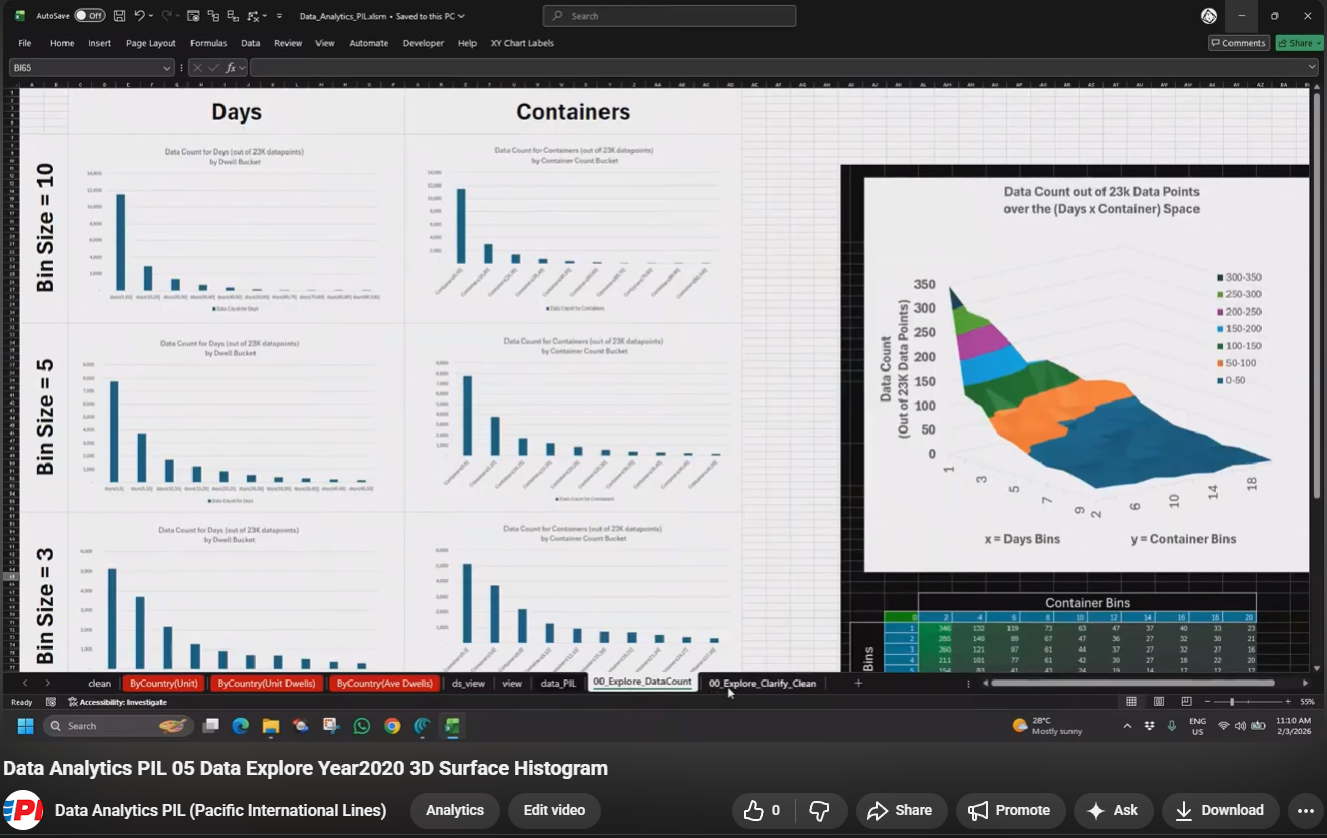Click the formula bar Cancel X icon

point(198,67)
